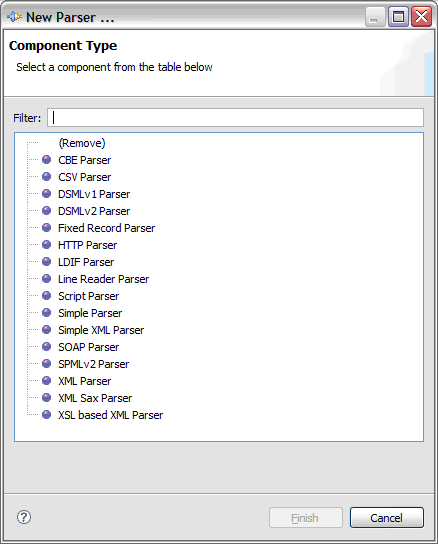Select XSL based XML Parser
438x544 pixels.
pos(110,415)
